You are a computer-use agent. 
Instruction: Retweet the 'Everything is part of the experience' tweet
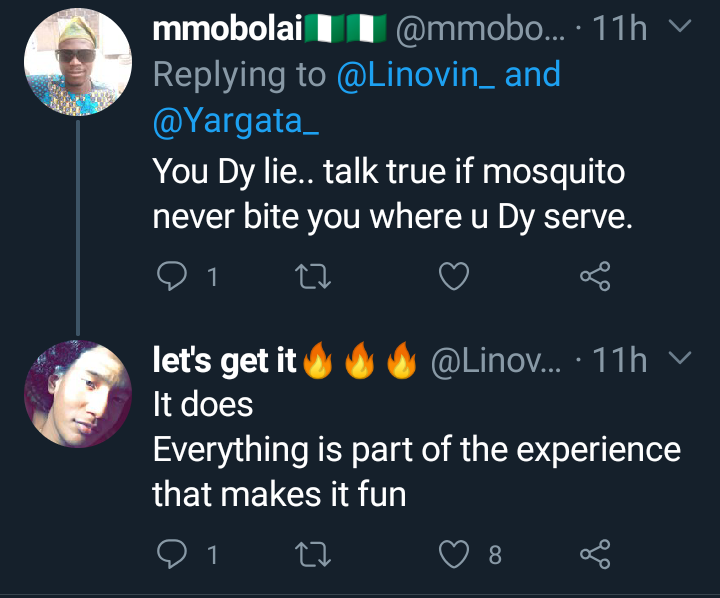[313, 554]
